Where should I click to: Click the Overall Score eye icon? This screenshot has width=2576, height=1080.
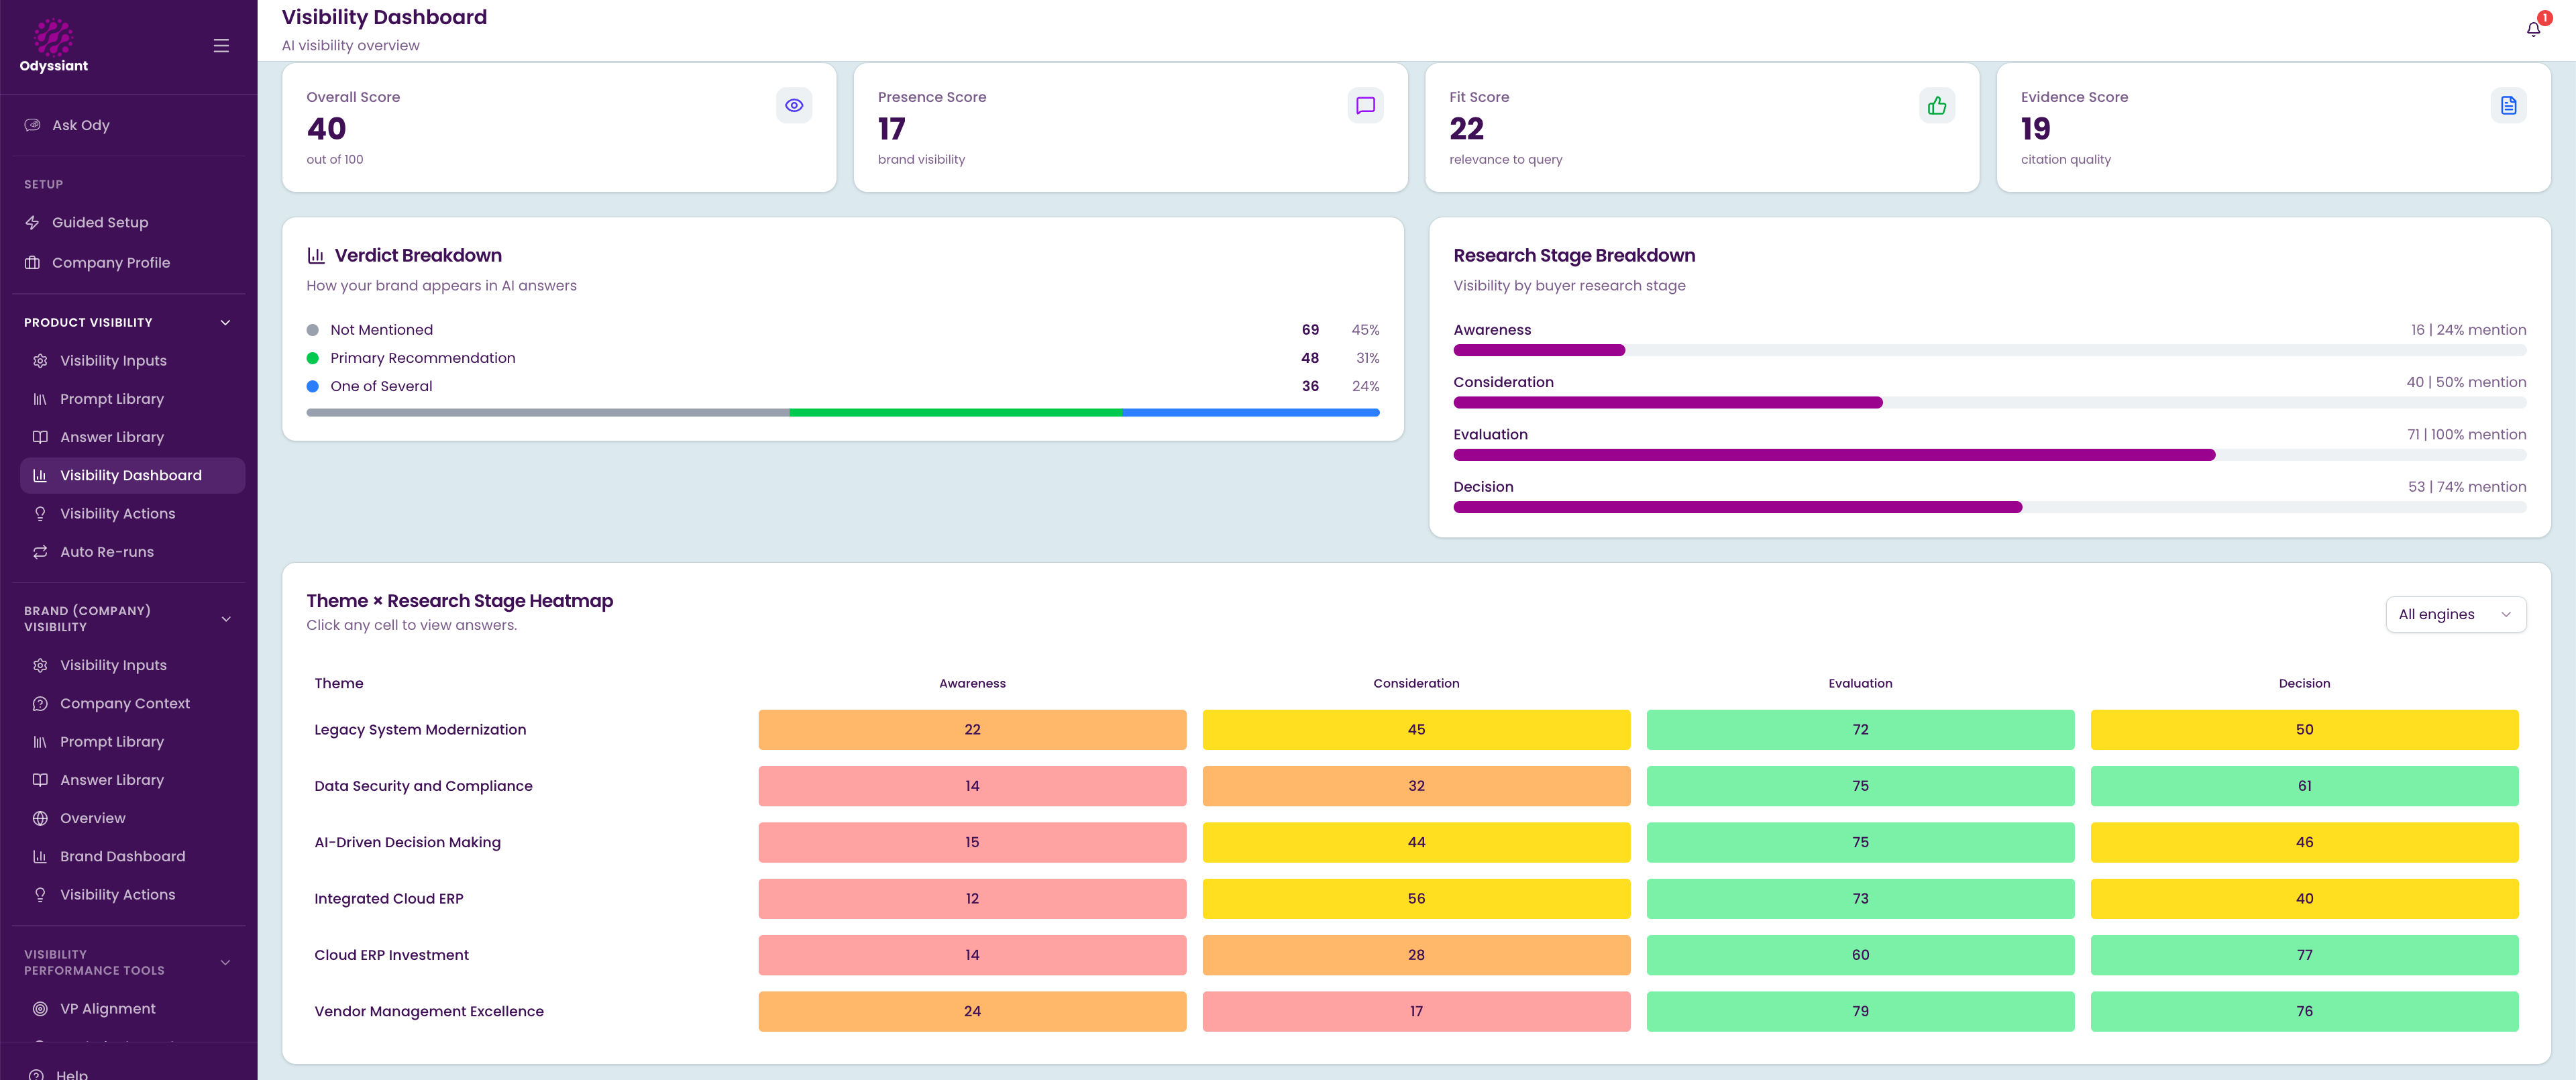(794, 105)
